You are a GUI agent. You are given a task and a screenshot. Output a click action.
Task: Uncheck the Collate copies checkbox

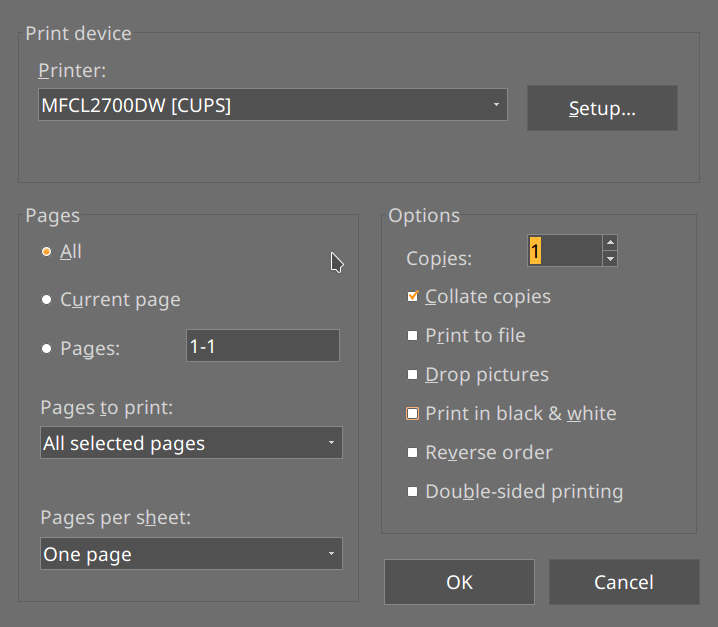(x=412, y=297)
